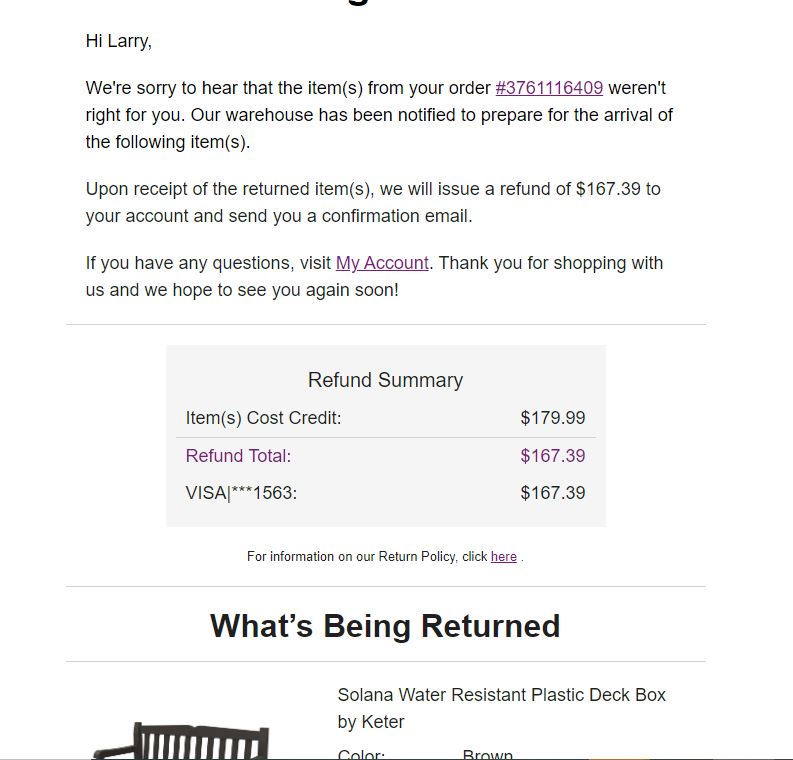The height and width of the screenshot is (760, 793).
Task: Select the Item(s) Cost Credit label
Action: pos(263,418)
